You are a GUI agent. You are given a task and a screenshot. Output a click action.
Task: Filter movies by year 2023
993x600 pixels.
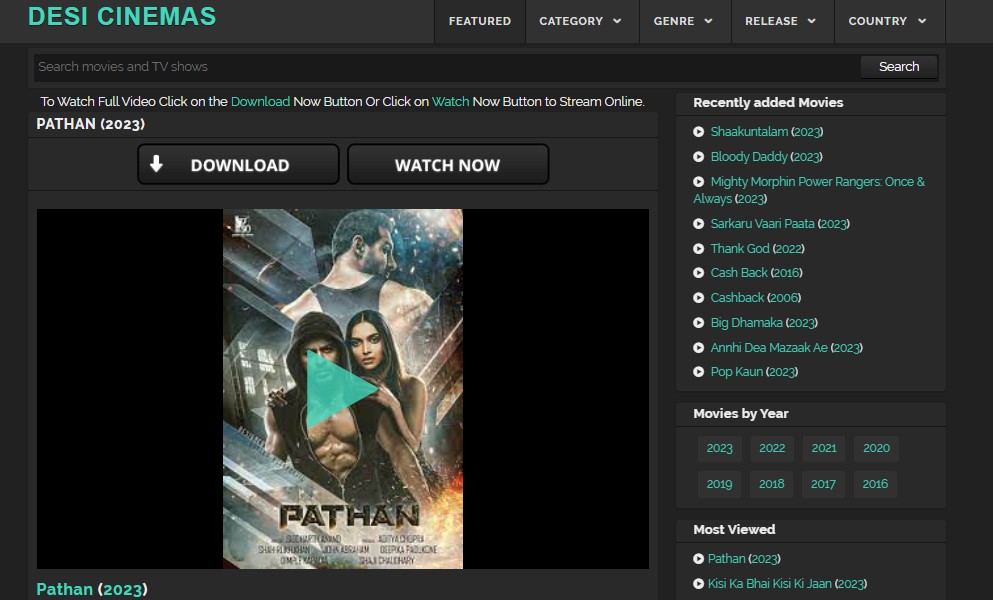click(719, 448)
